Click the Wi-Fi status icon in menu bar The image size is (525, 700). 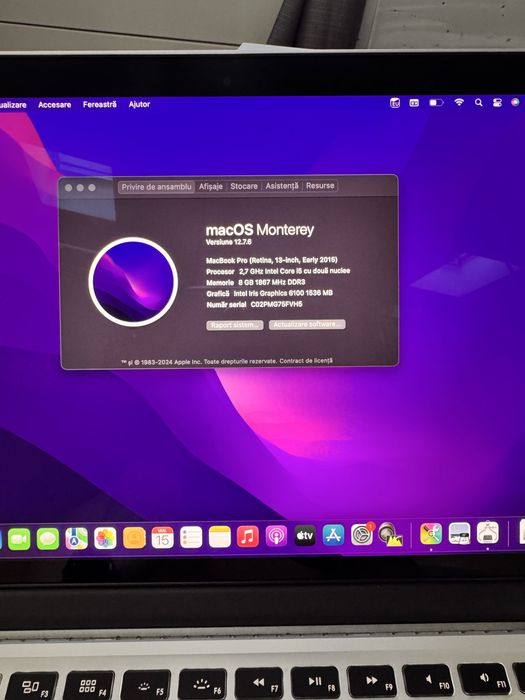click(459, 102)
